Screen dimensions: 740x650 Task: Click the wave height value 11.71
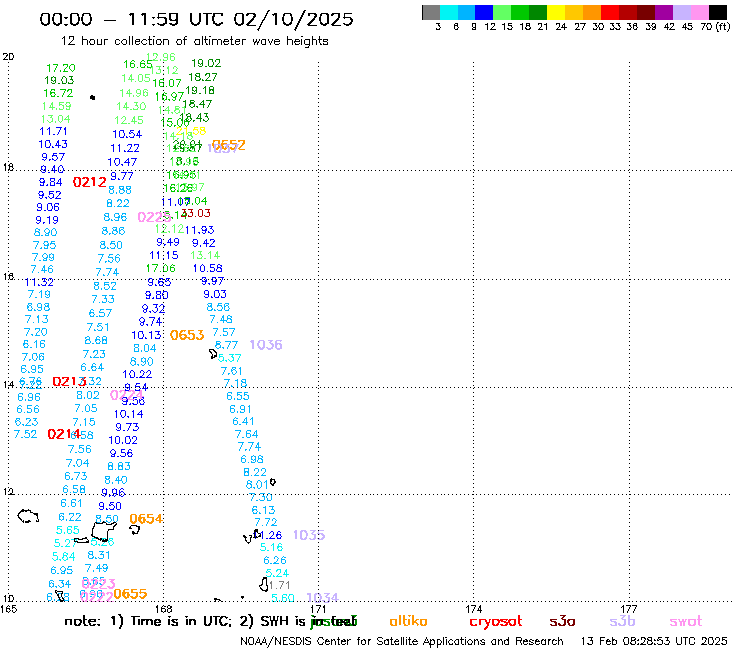[53, 131]
